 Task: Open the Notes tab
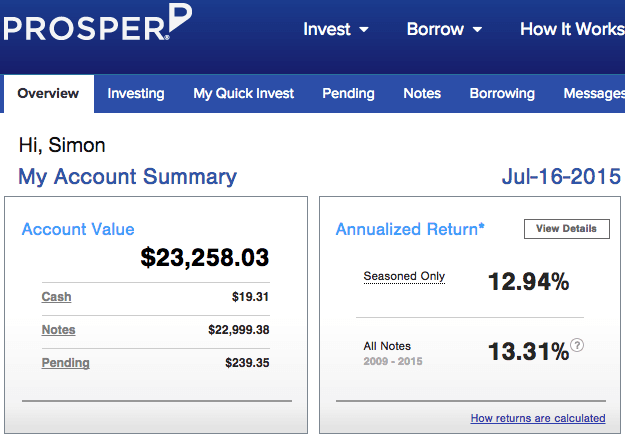[422, 94]
